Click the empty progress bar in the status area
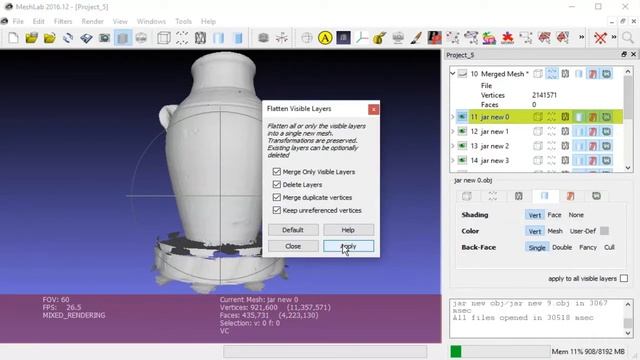 click(325, 351)
